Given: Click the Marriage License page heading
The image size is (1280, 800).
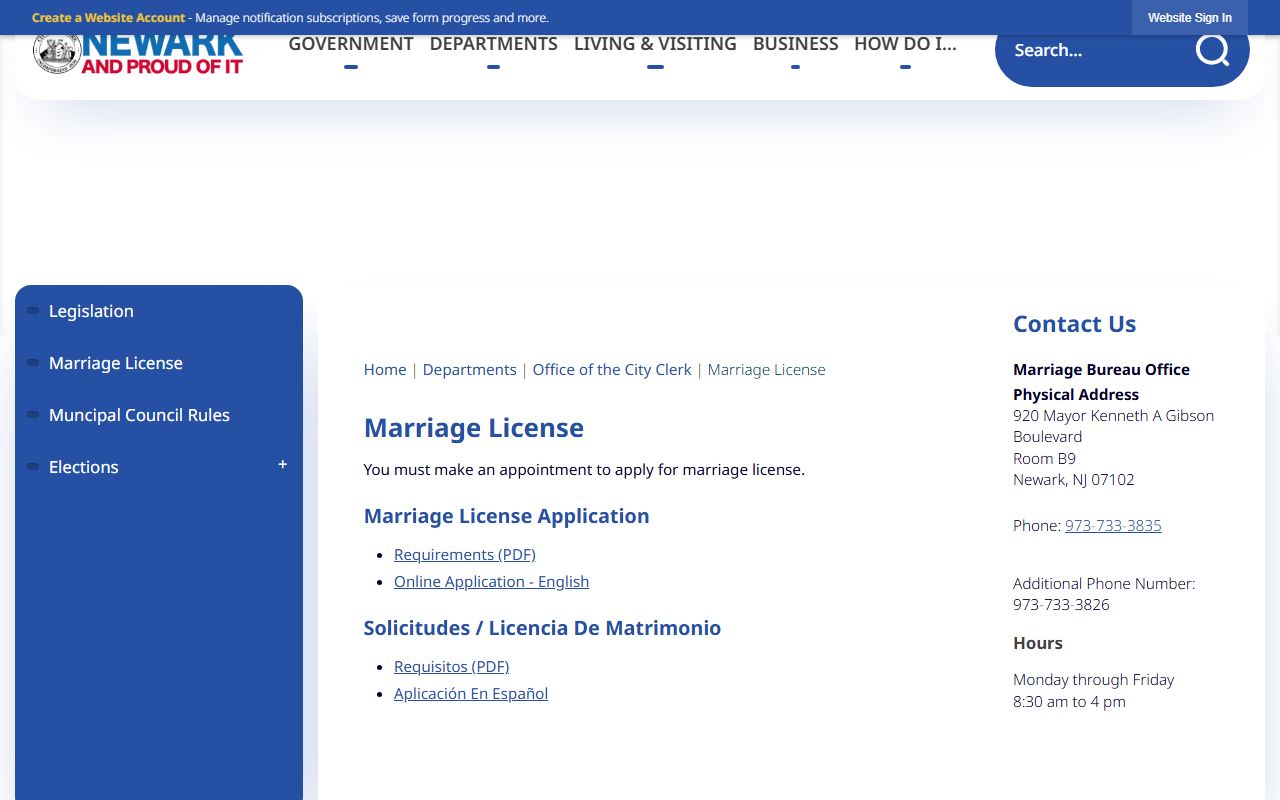Looking at the screenshot, I should click(x=474, y=428).
